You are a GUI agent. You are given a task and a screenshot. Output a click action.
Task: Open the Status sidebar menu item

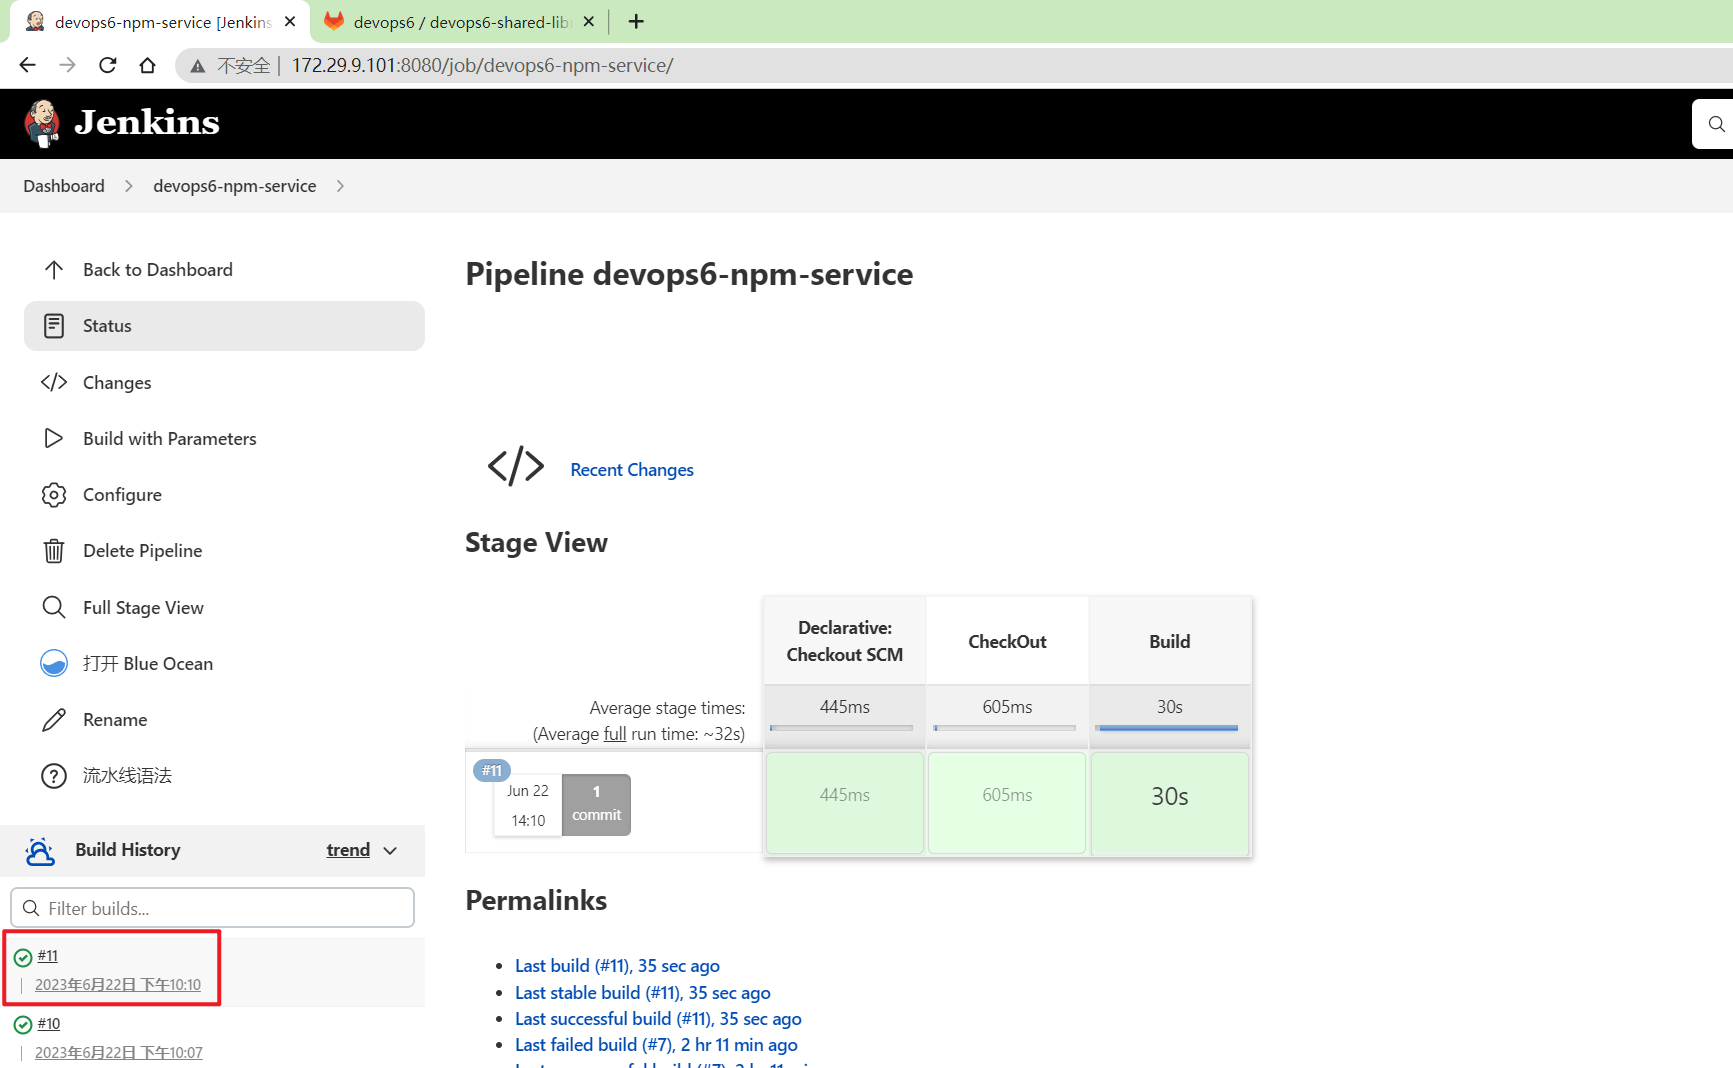(x=224, y=326)
